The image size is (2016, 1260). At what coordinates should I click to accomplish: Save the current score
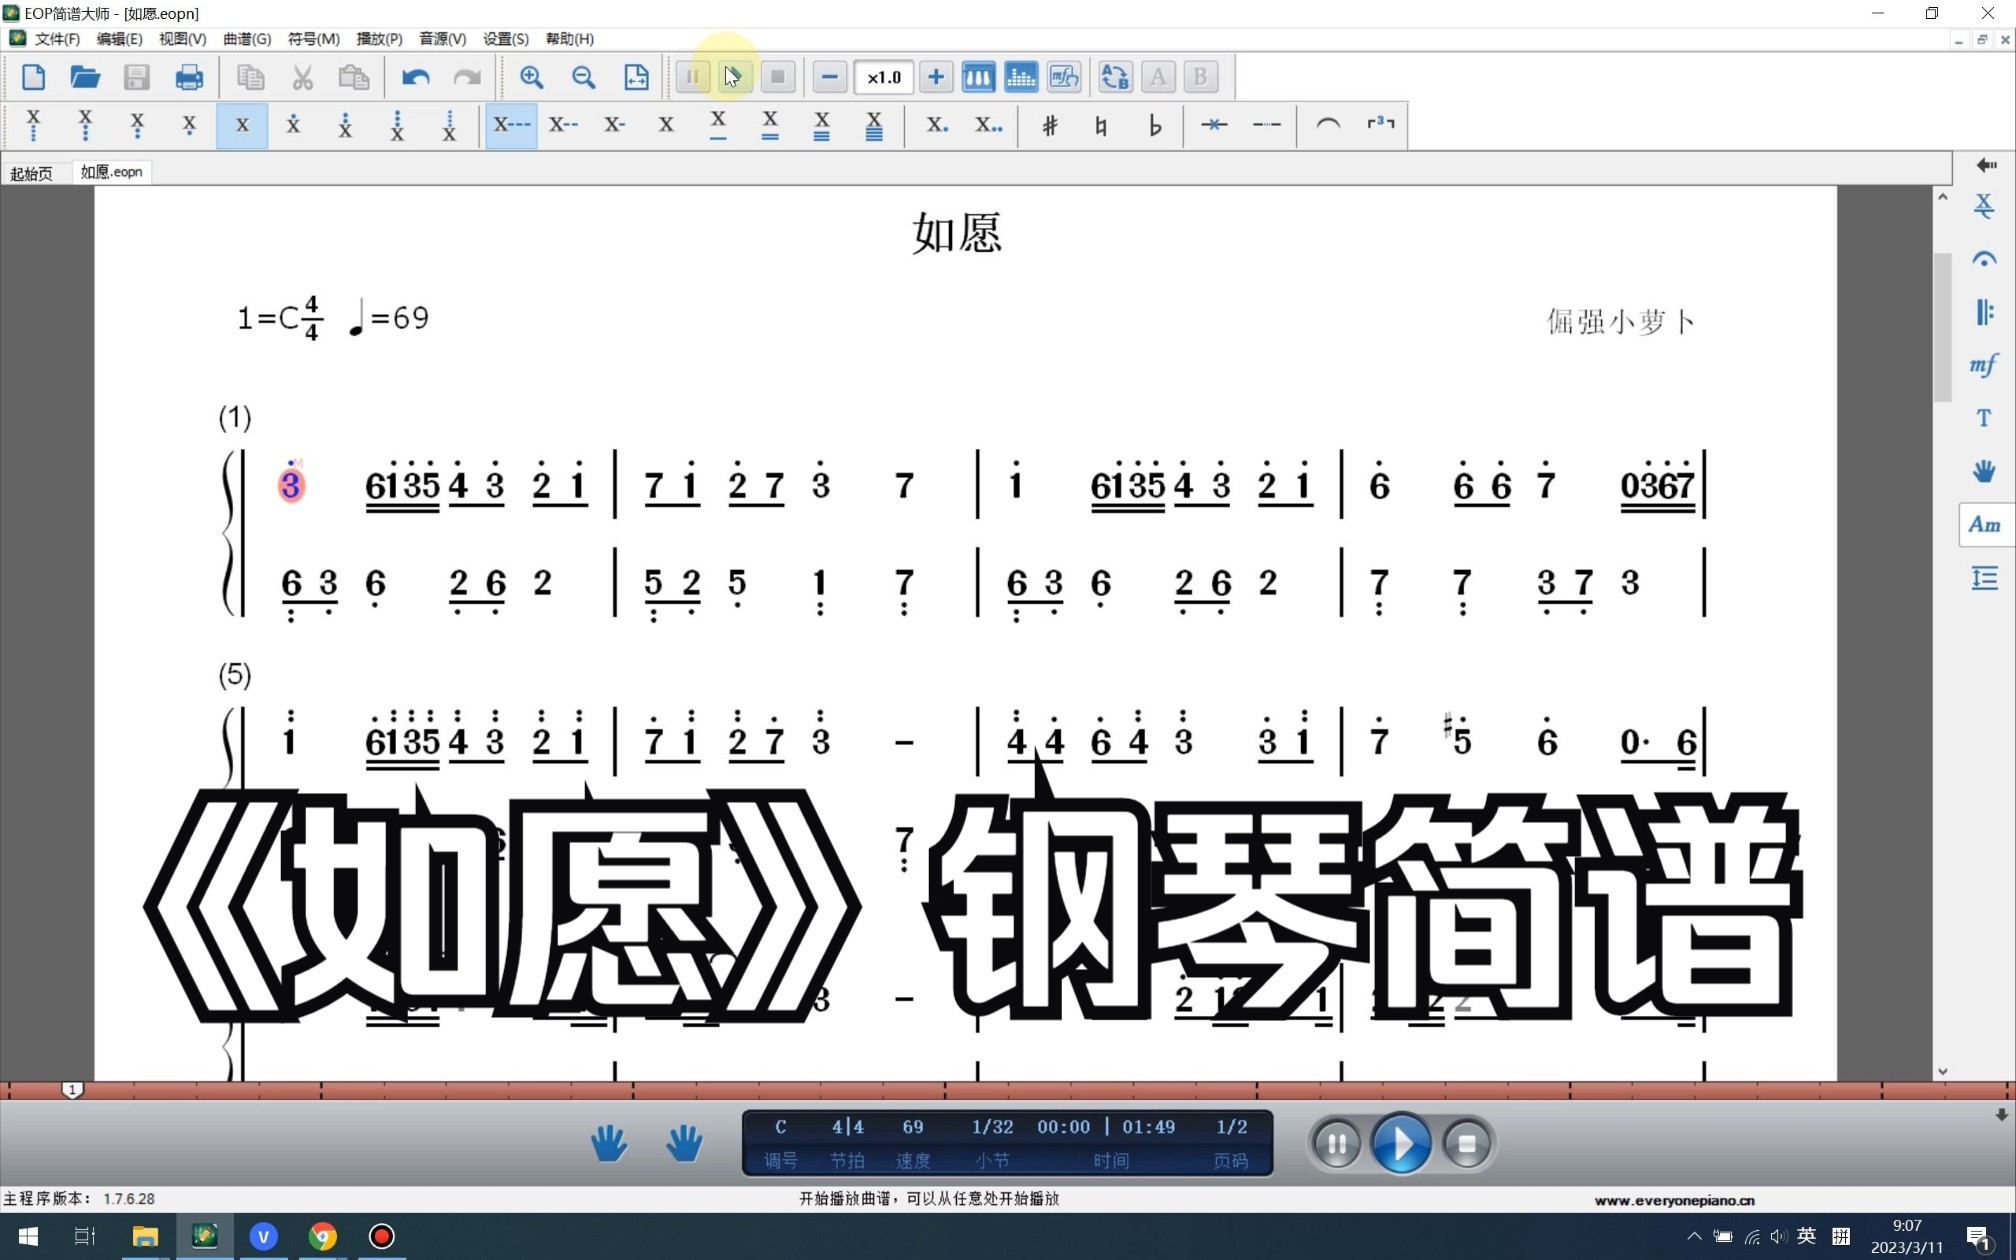[137, 77]
